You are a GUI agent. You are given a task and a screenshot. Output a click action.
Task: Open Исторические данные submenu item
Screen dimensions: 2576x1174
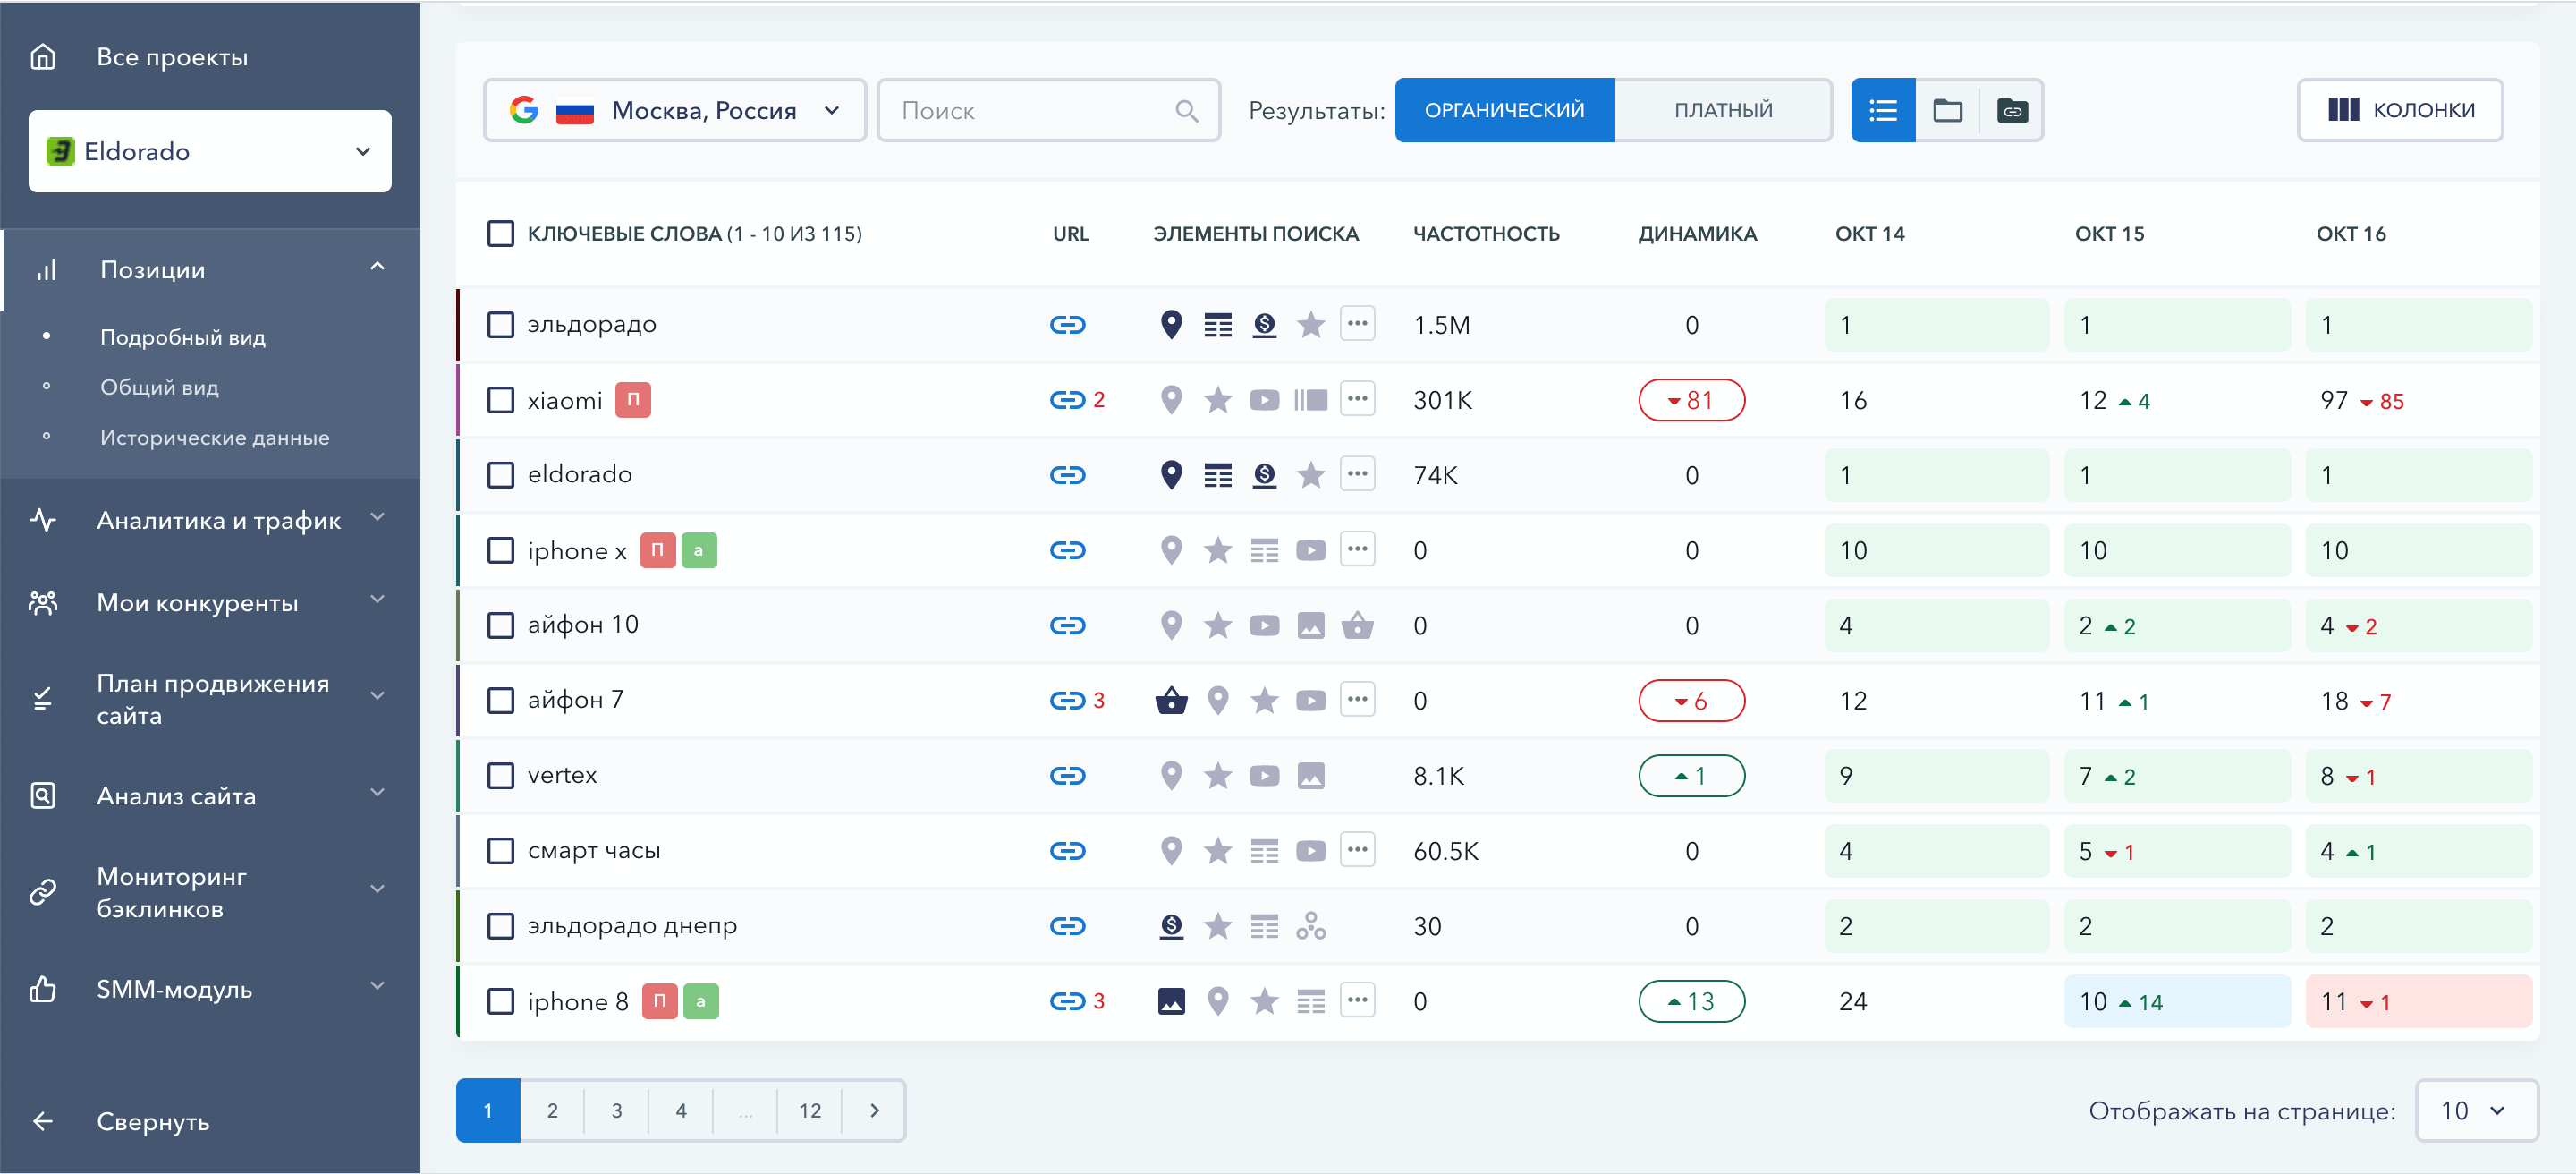tap(214, 437)
